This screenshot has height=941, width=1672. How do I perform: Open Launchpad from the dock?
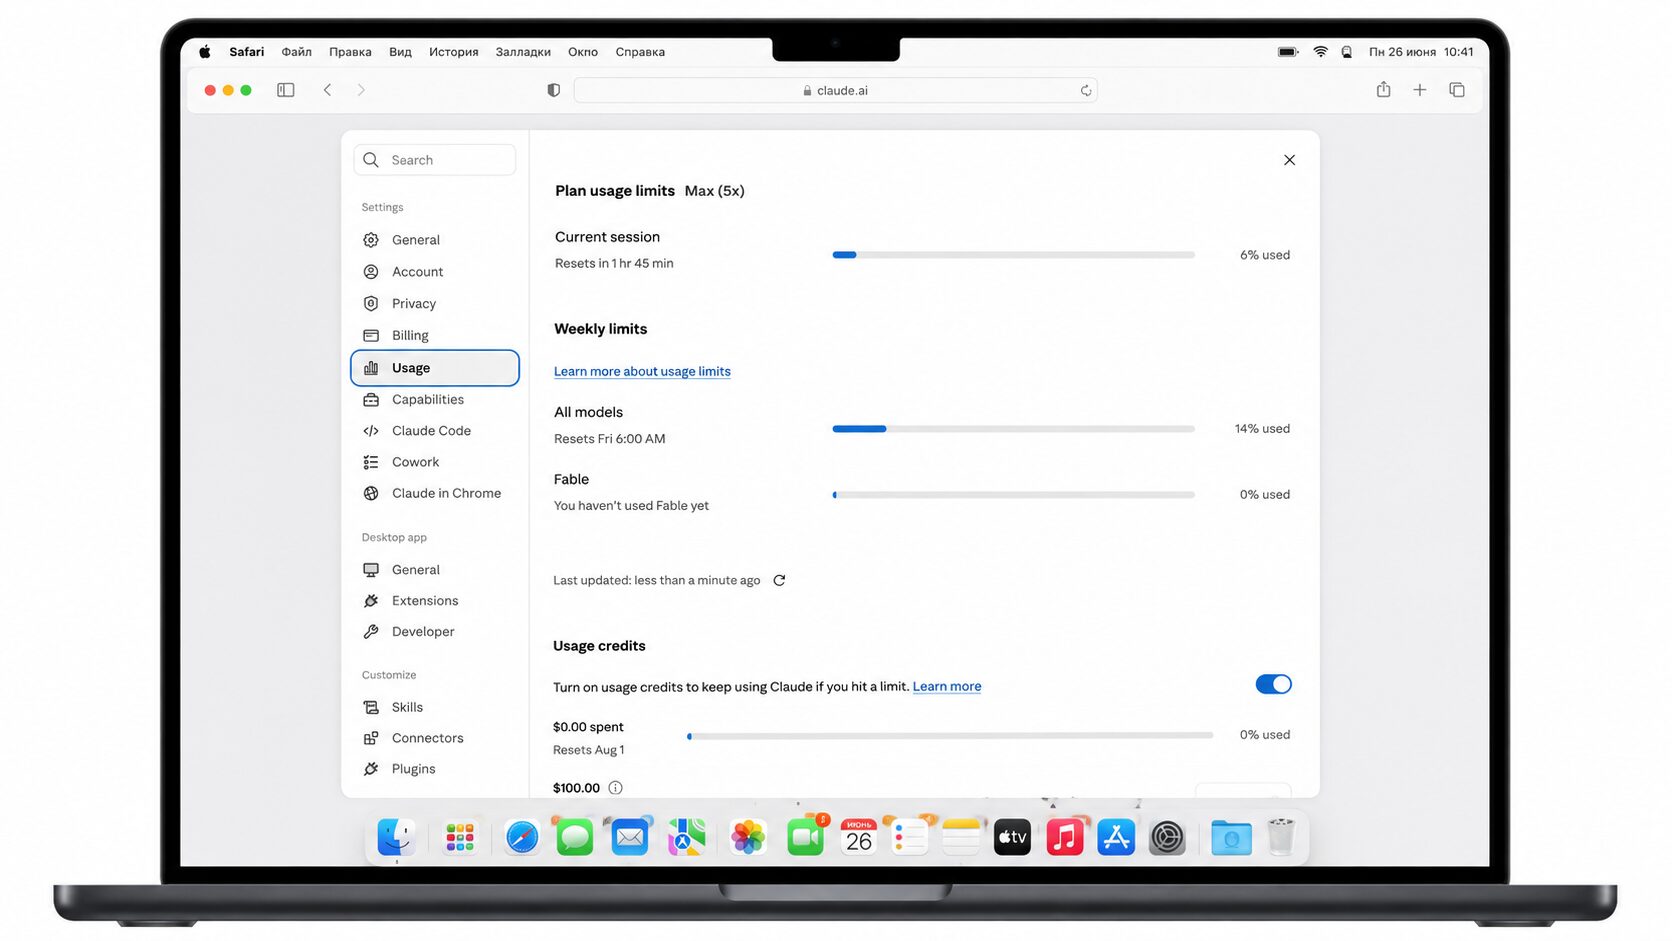460,837
